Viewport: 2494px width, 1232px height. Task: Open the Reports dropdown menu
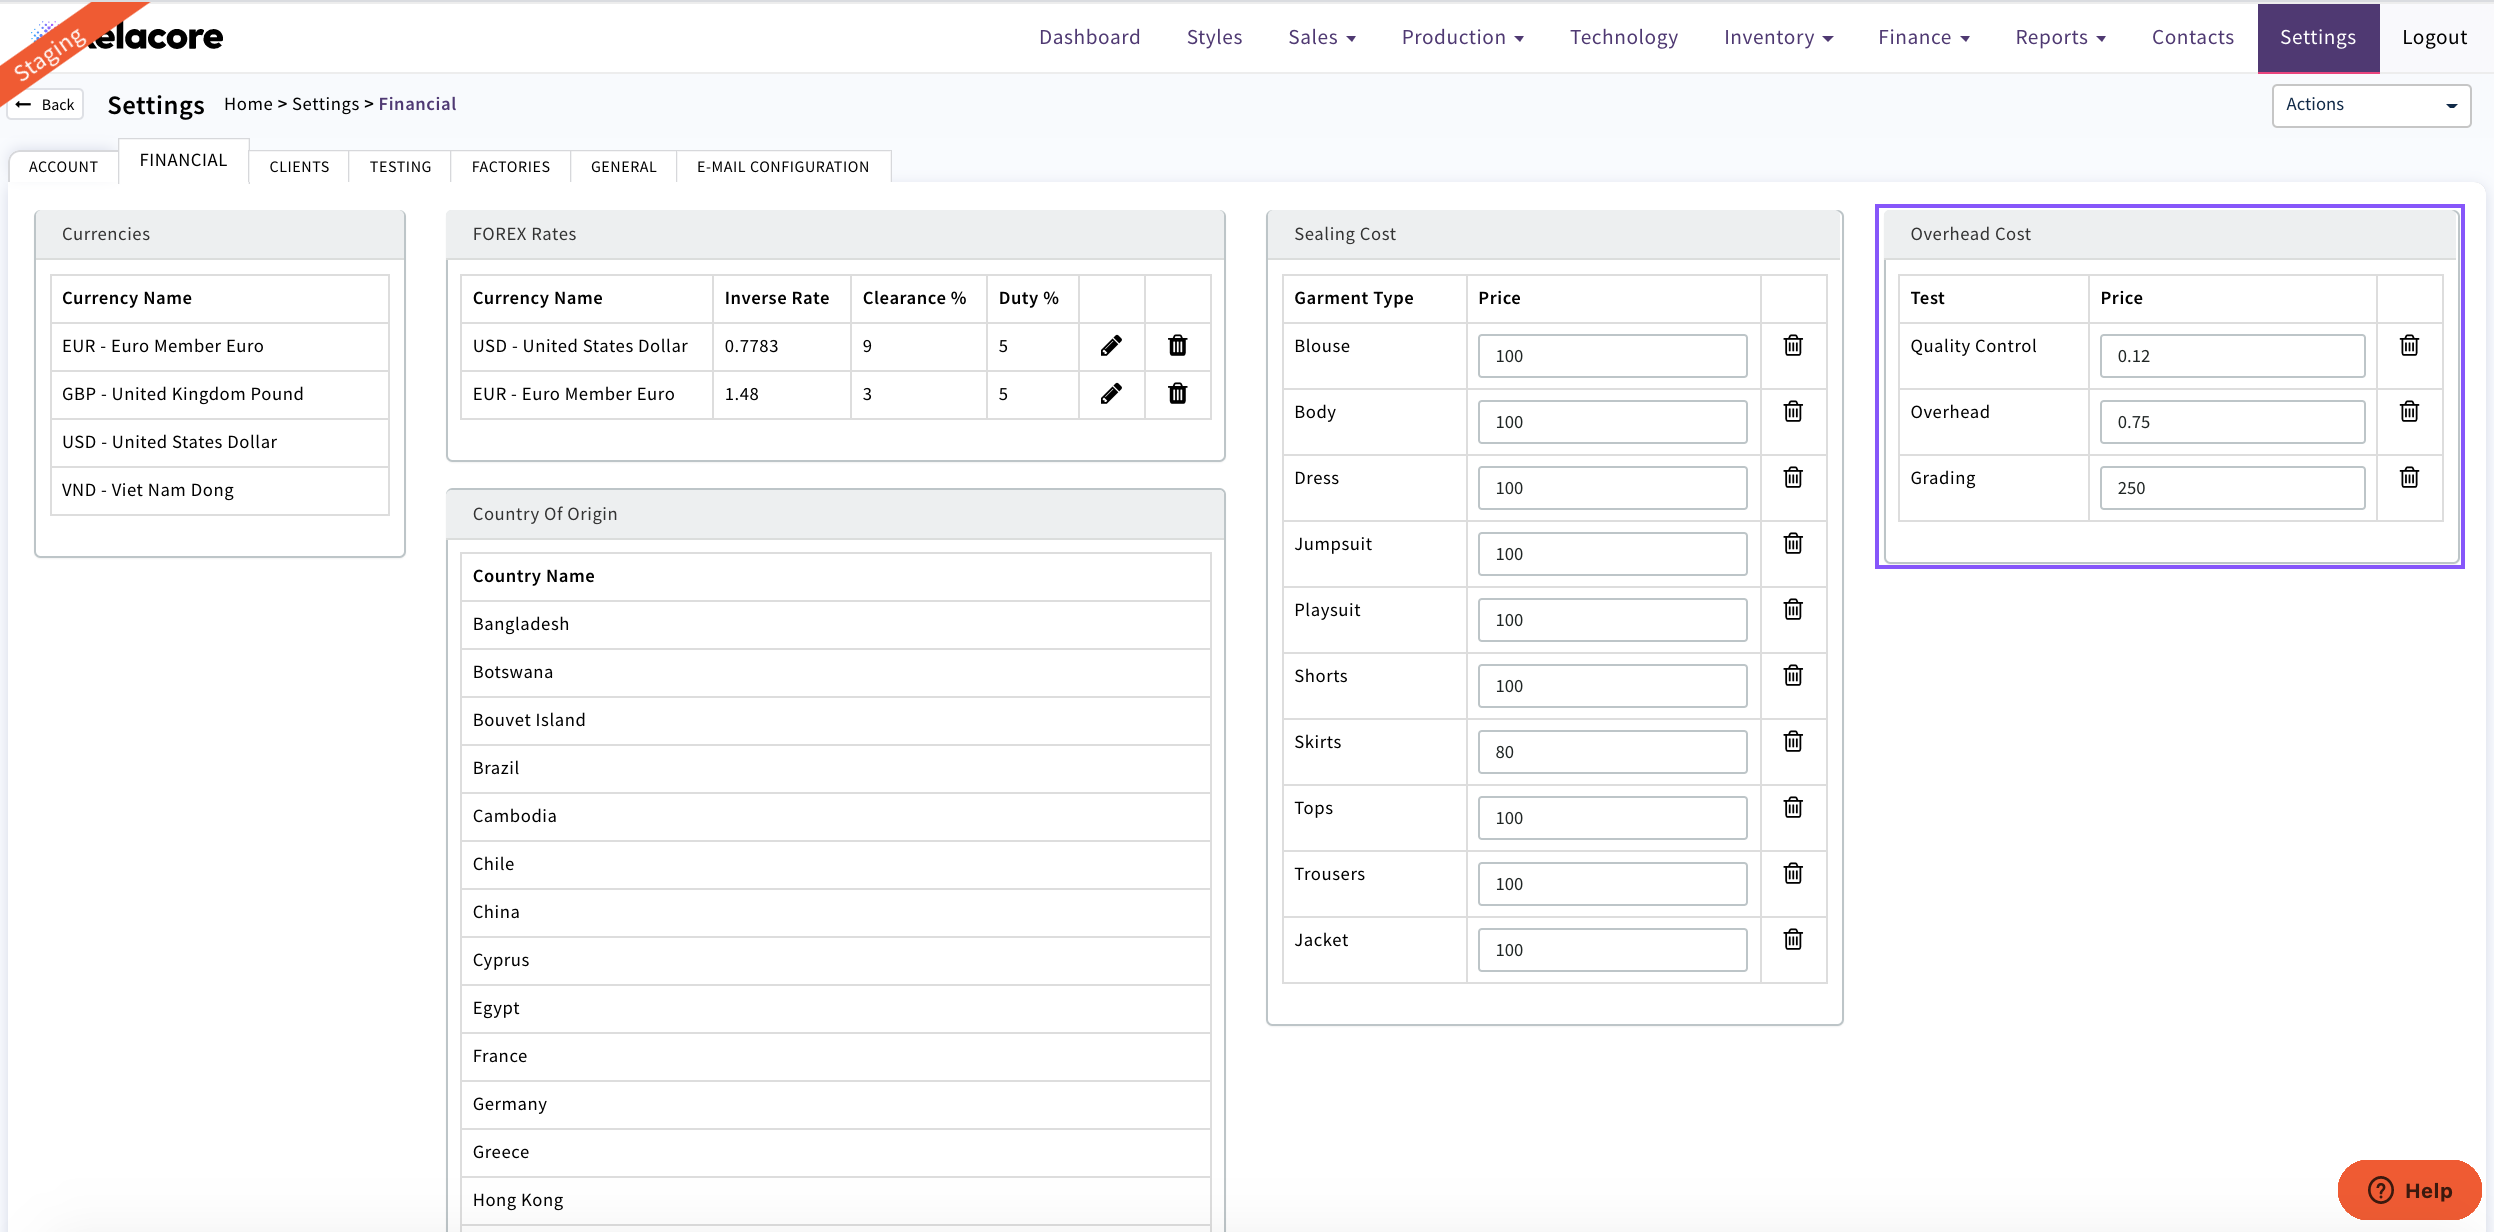tap(2059, 37)
